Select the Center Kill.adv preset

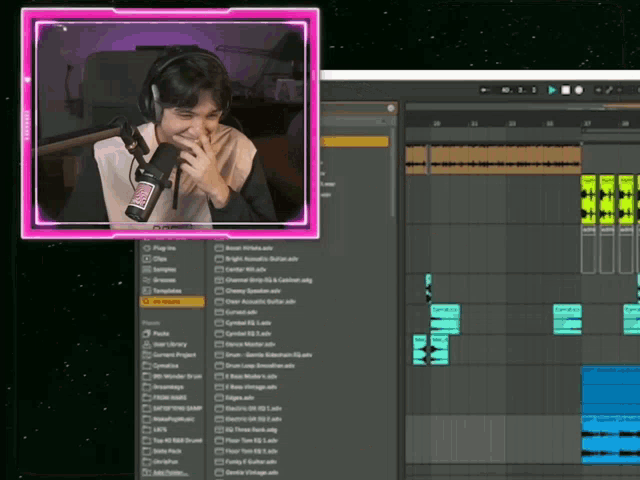(241, 269)
